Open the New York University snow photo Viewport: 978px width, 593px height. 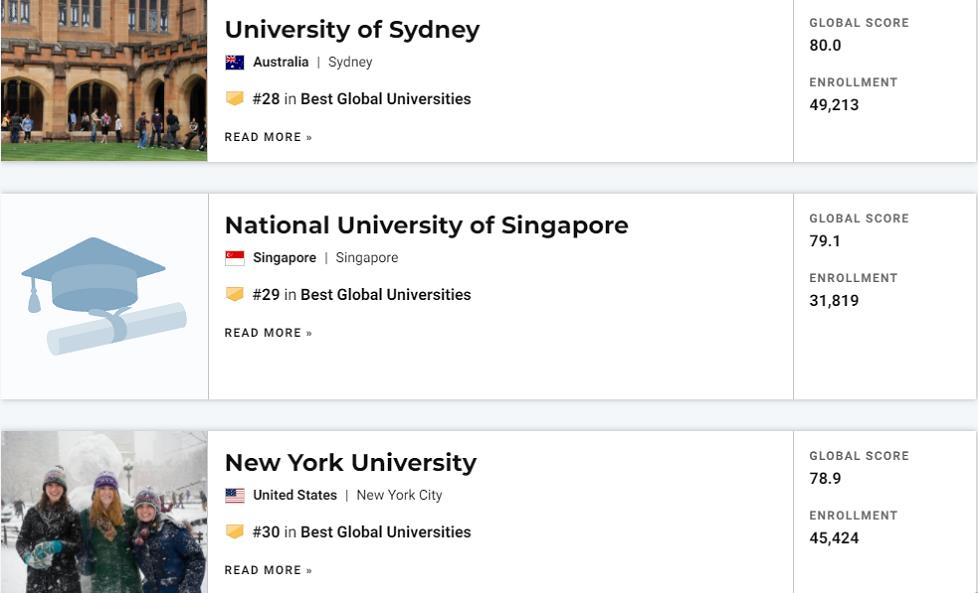click(104, 512)
